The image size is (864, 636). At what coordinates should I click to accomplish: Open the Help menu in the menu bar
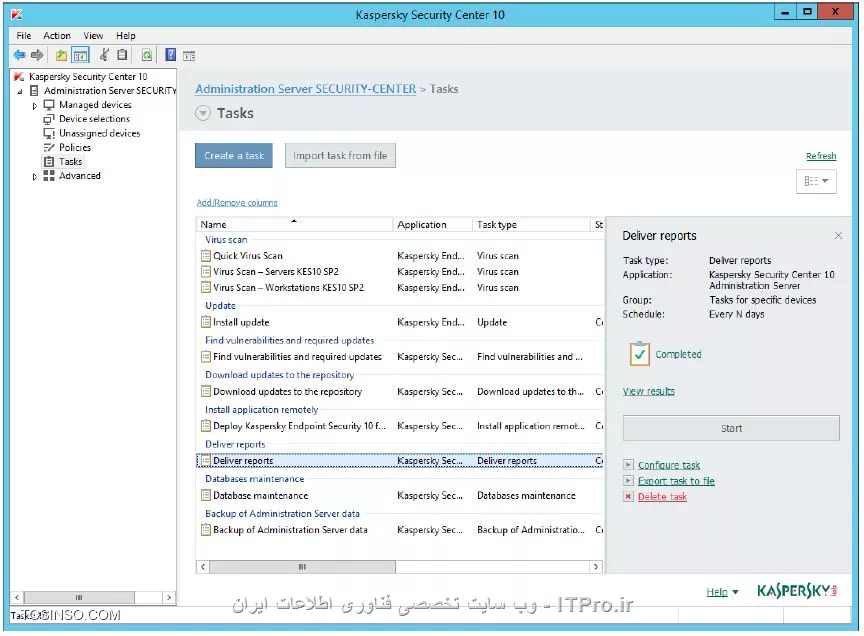click(126, 36)
